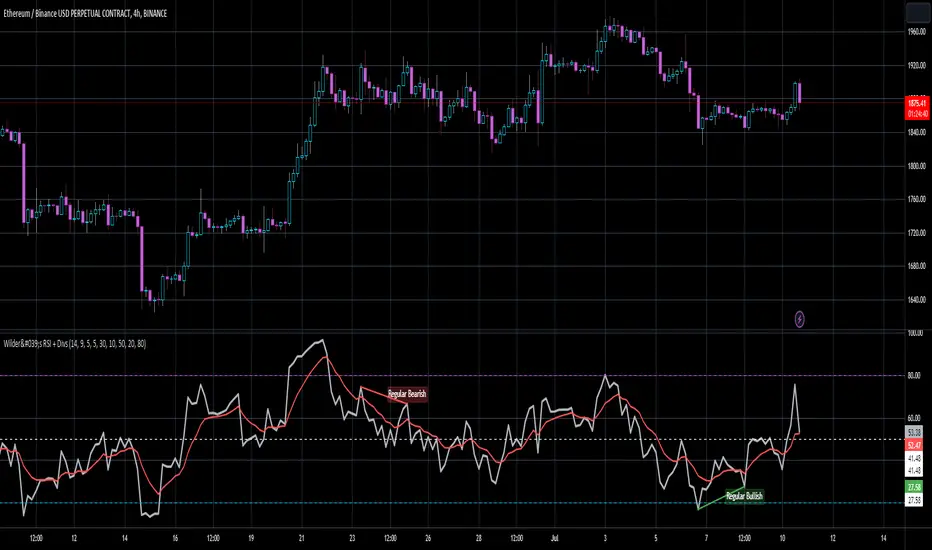The image size is (932, 550).
Task: Click the 10 date on the time axis
Action: pyautogui.click(x=782, y=538)
